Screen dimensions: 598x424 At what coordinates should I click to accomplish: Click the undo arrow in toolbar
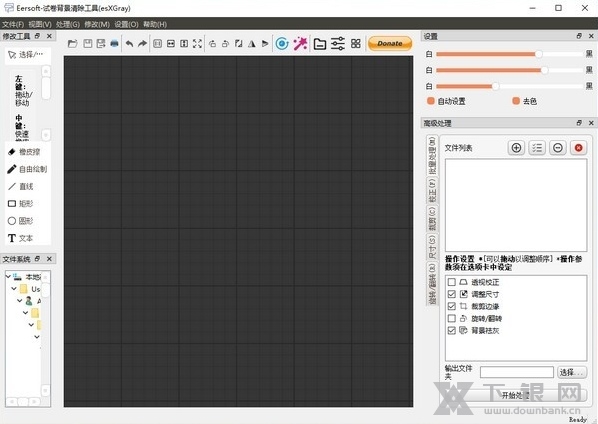point(129,43)
